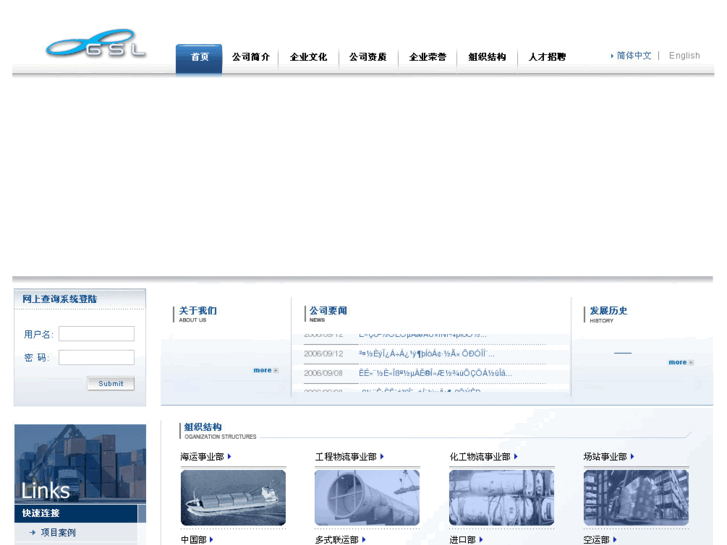Click the Submit login button
727x545 pixels.
pyautogui.click(x=111, y=384)
